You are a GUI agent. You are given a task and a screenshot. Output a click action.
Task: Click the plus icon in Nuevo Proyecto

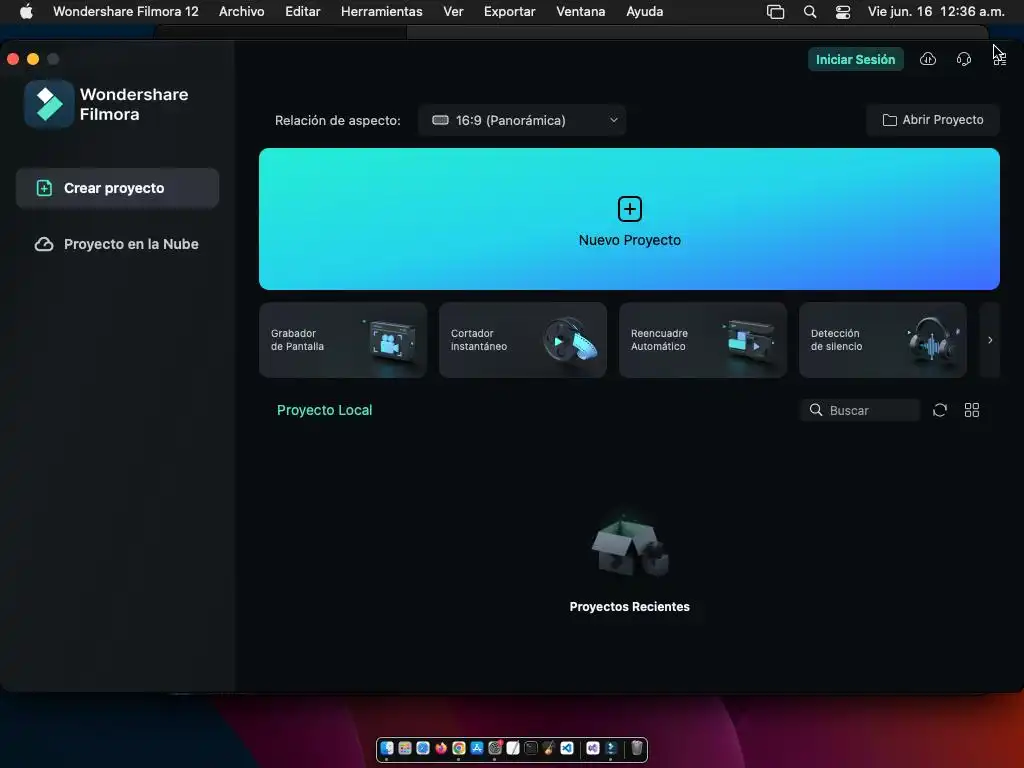[630, 209]
